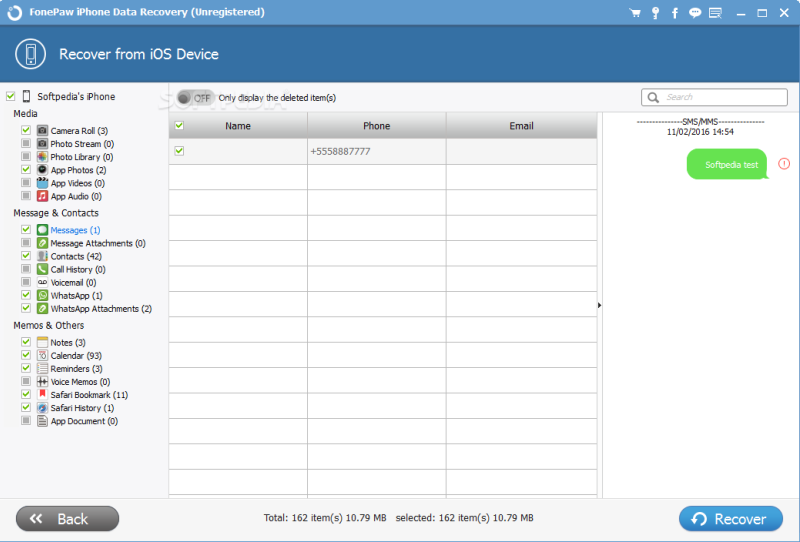Select the Safari Bookmark icon
800x542 pixels.
coord(42,395)
